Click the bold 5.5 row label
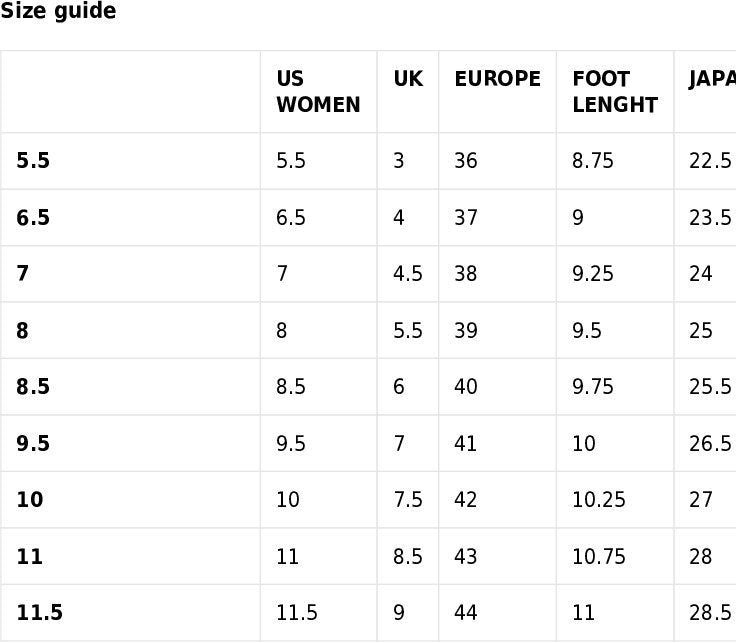This screenshot has height=642, width=736. click(x=33, y=160)
